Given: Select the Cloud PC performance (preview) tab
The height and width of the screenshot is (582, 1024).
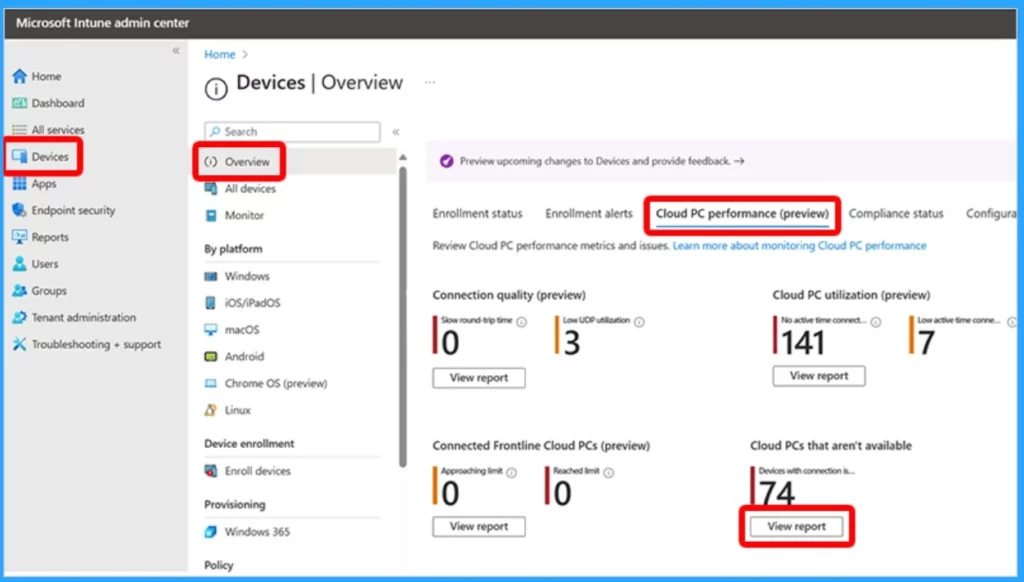Looking at the screenshot, I should 742,214.
